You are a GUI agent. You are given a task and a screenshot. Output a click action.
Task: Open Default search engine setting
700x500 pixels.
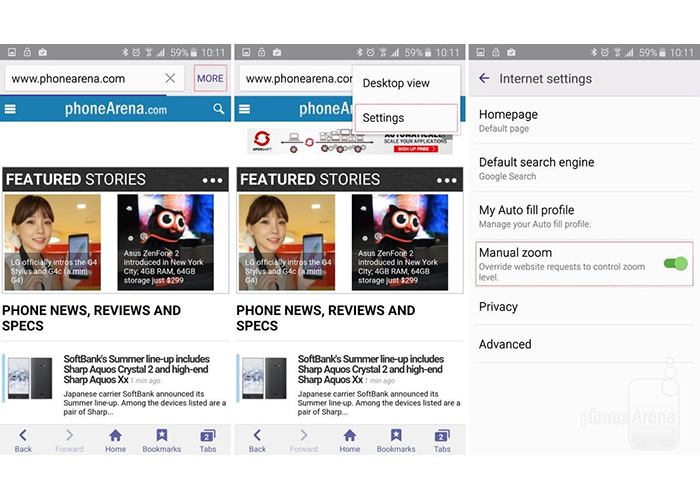(x=584, y=168)
